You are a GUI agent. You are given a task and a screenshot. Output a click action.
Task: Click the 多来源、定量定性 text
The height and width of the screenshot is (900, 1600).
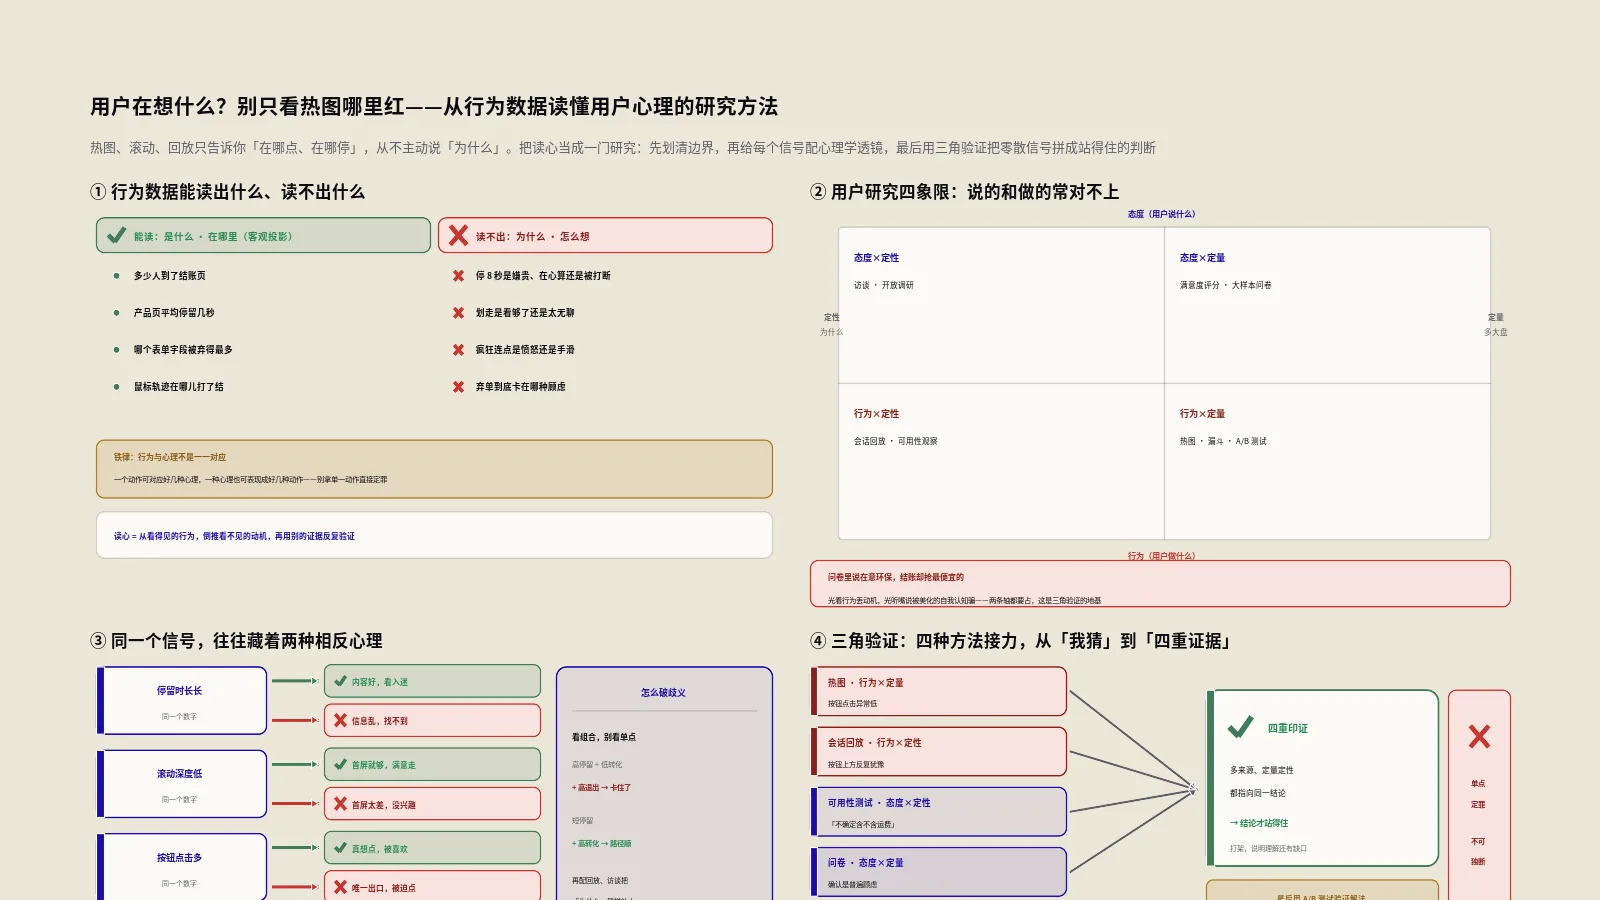coord(1262,770)
